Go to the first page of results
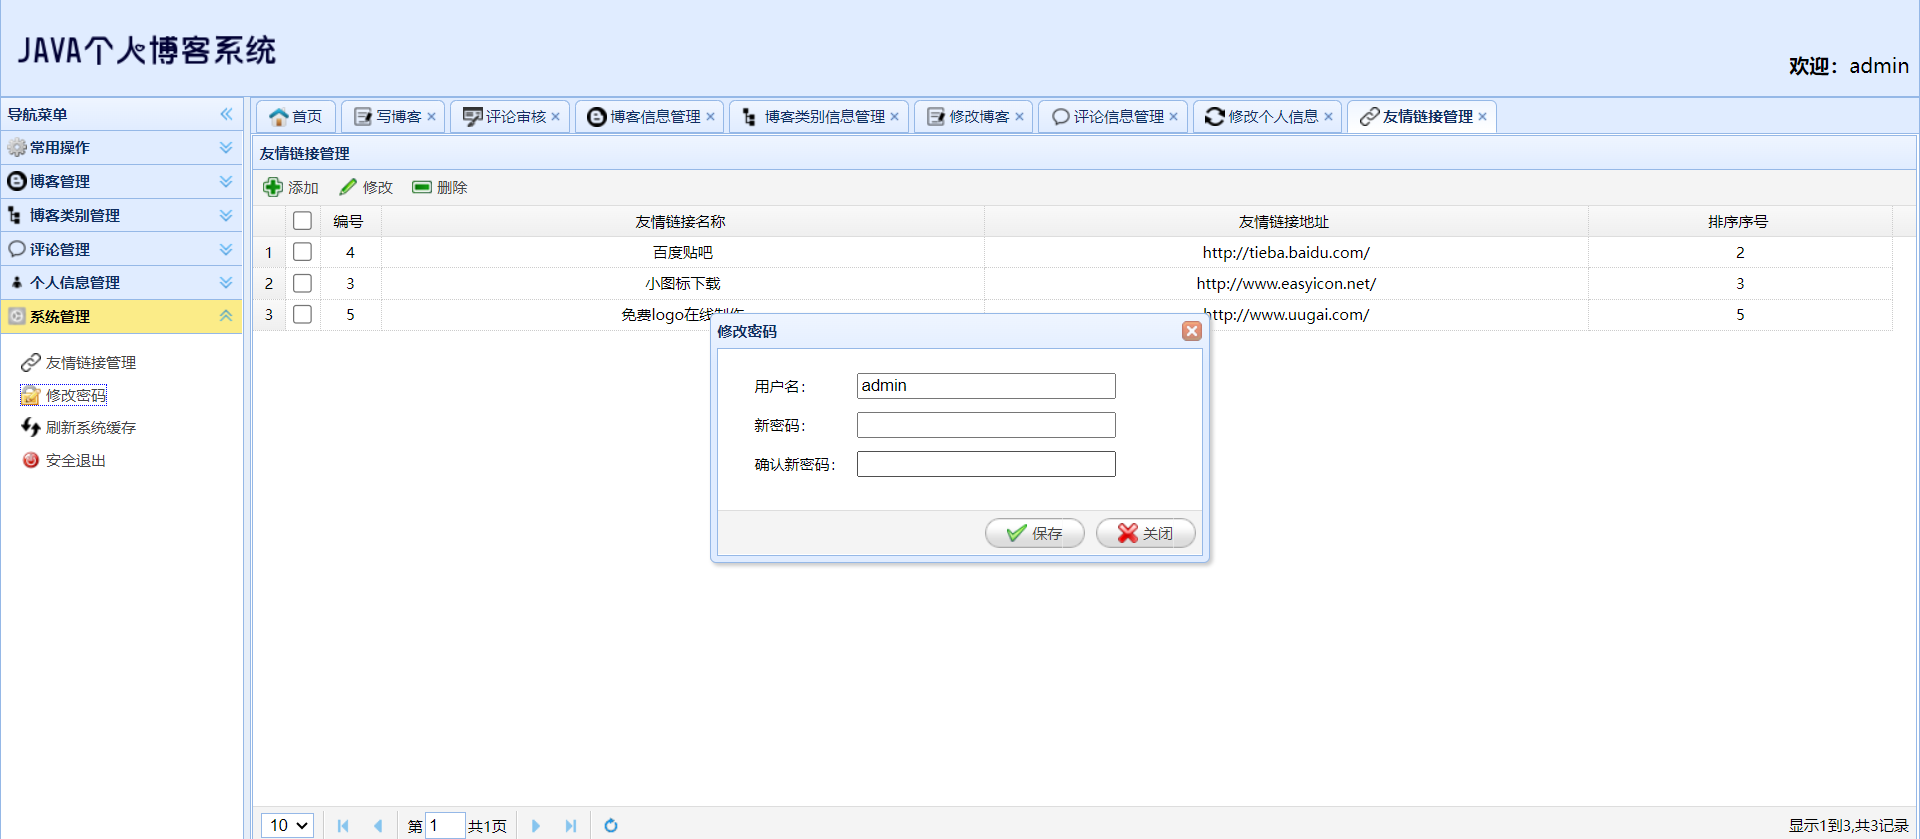1920x839 pixels. coord(343,825)
